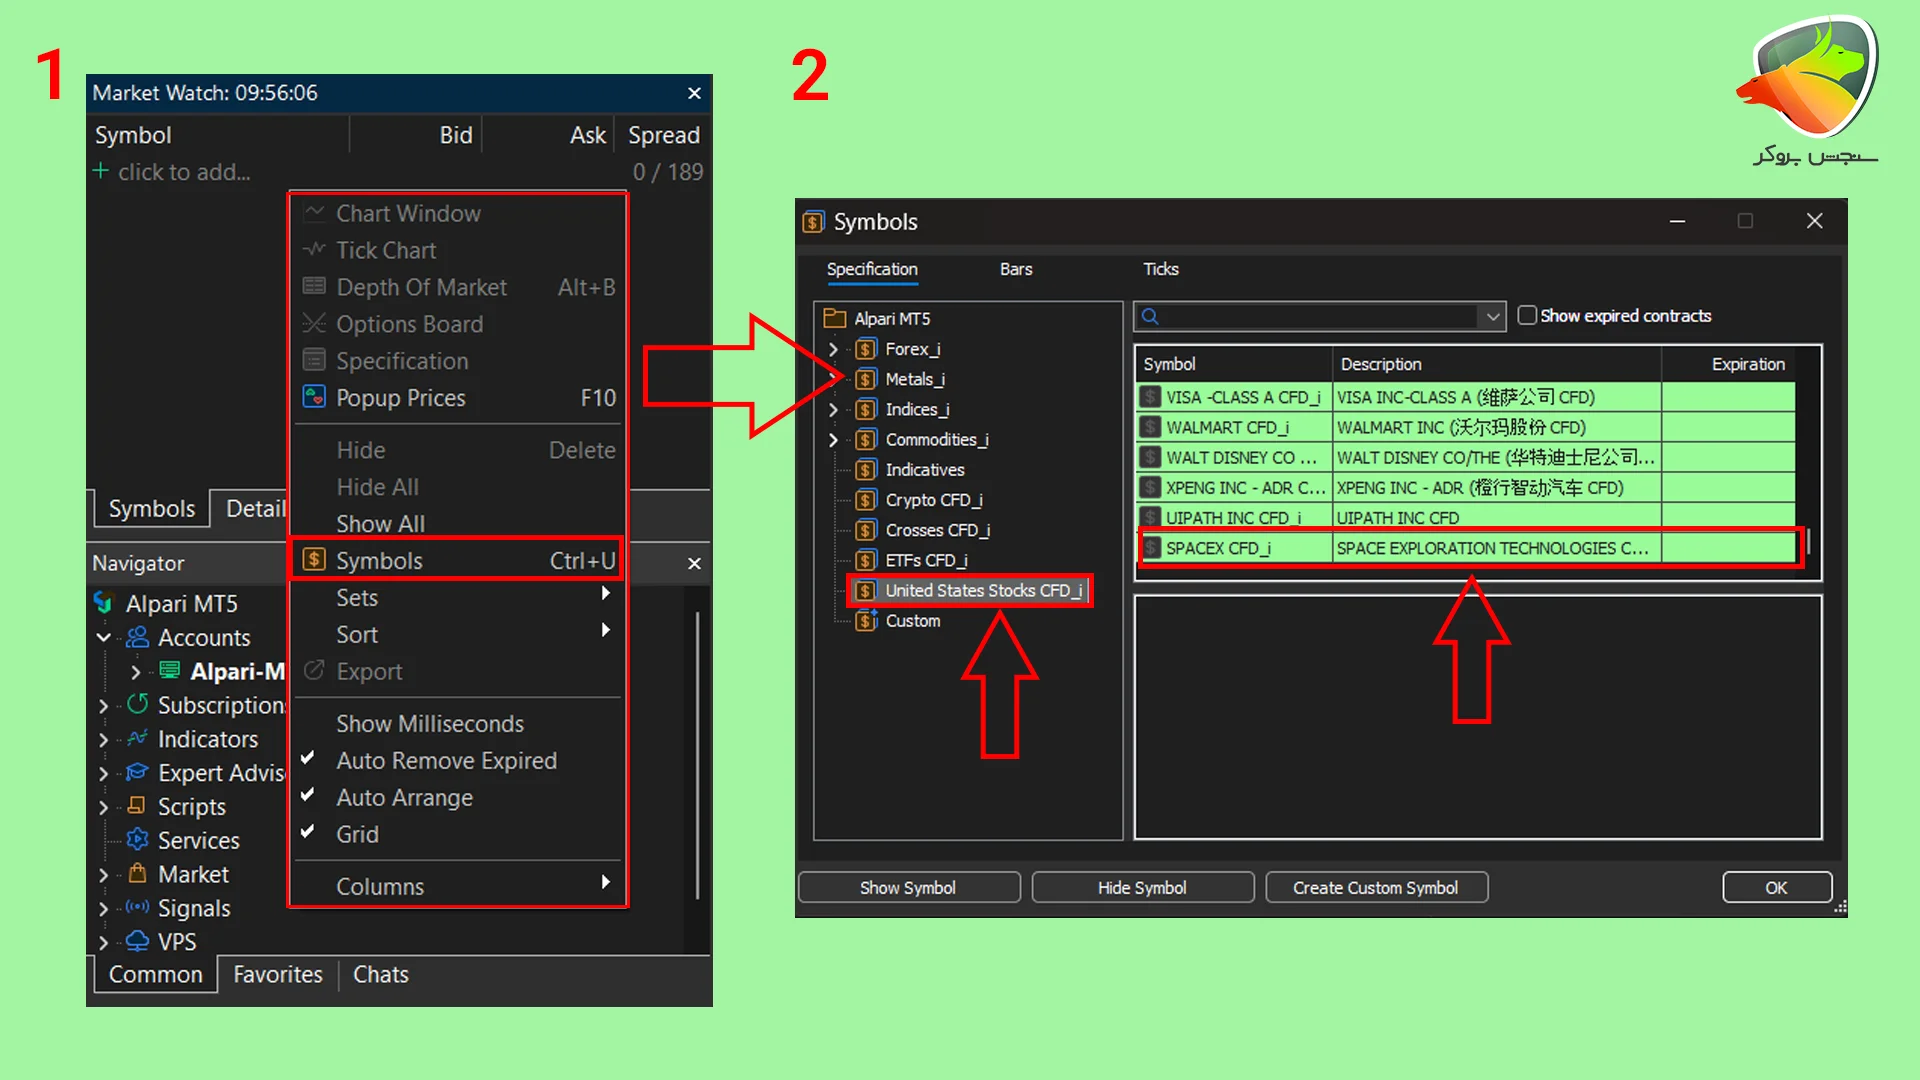Click the Indices_i group dollar icon
Viewport: 1920px width, 1080px height.
coord(866,409)
